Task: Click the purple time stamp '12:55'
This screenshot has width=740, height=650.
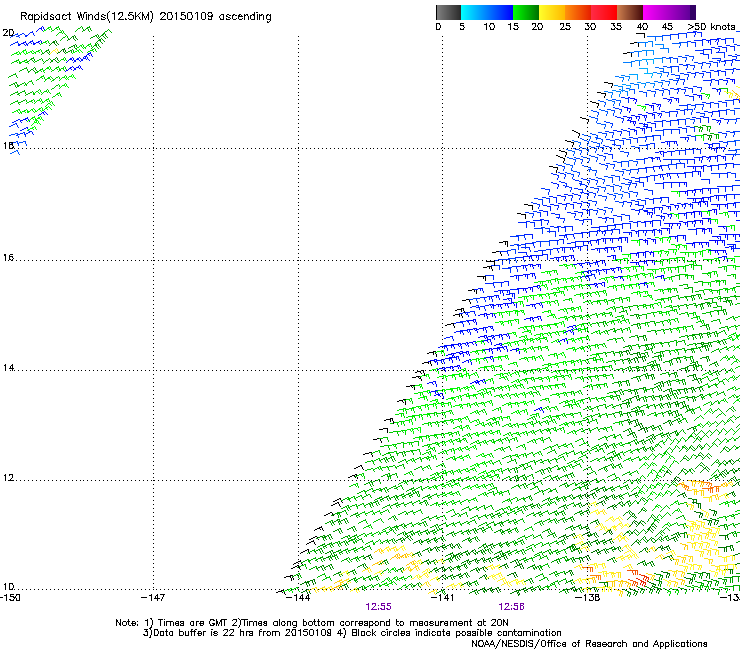Action: click(x=378, y=607)
